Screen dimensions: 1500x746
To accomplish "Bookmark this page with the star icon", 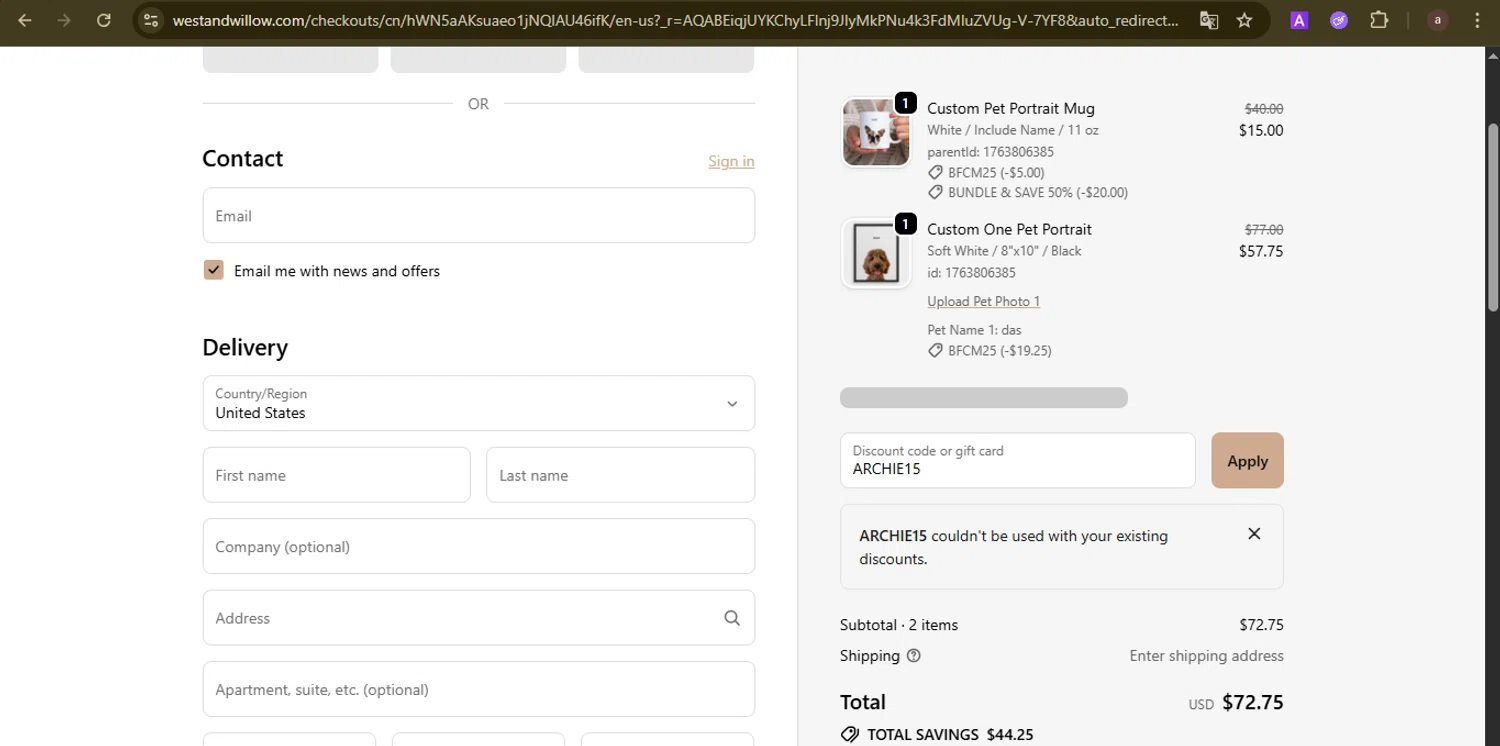I will click(1245, 20).
